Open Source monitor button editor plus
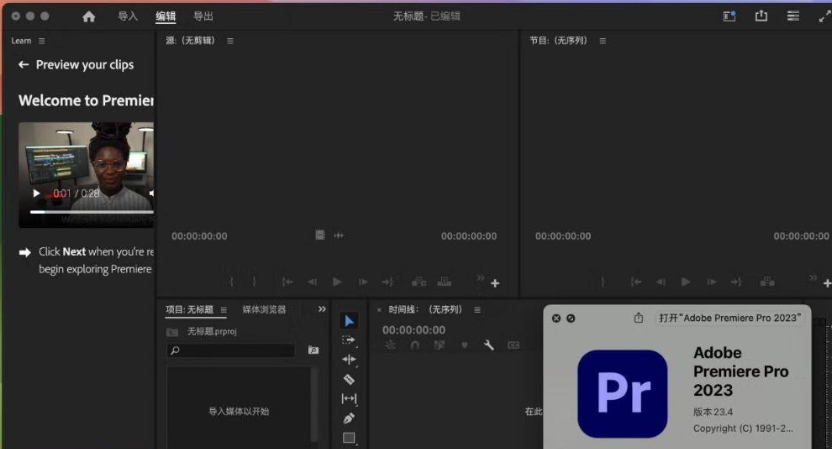Image resolution: width=832 pixels, height=449 pixels. click(495, 283)
